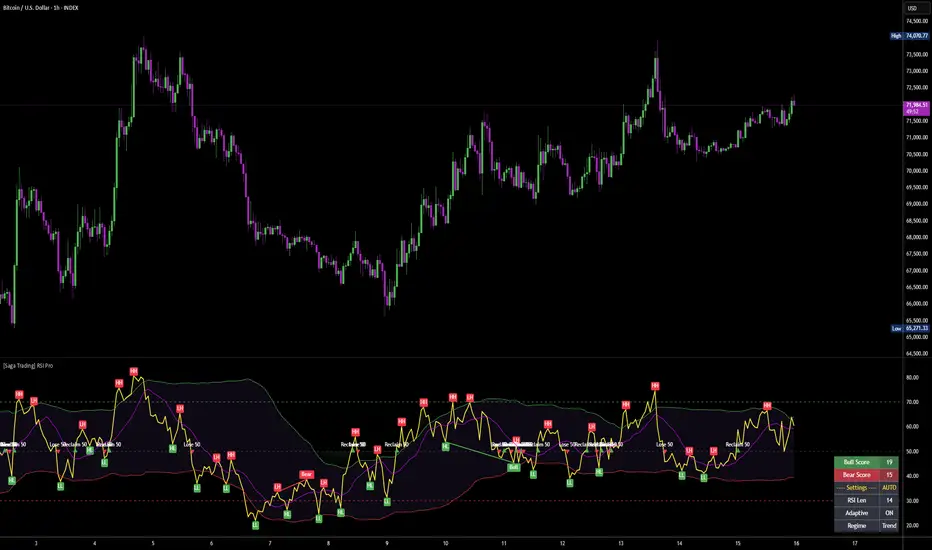932x550 pixels.
Task: Click date 9 on the time axis
Action: pos(387,543)
